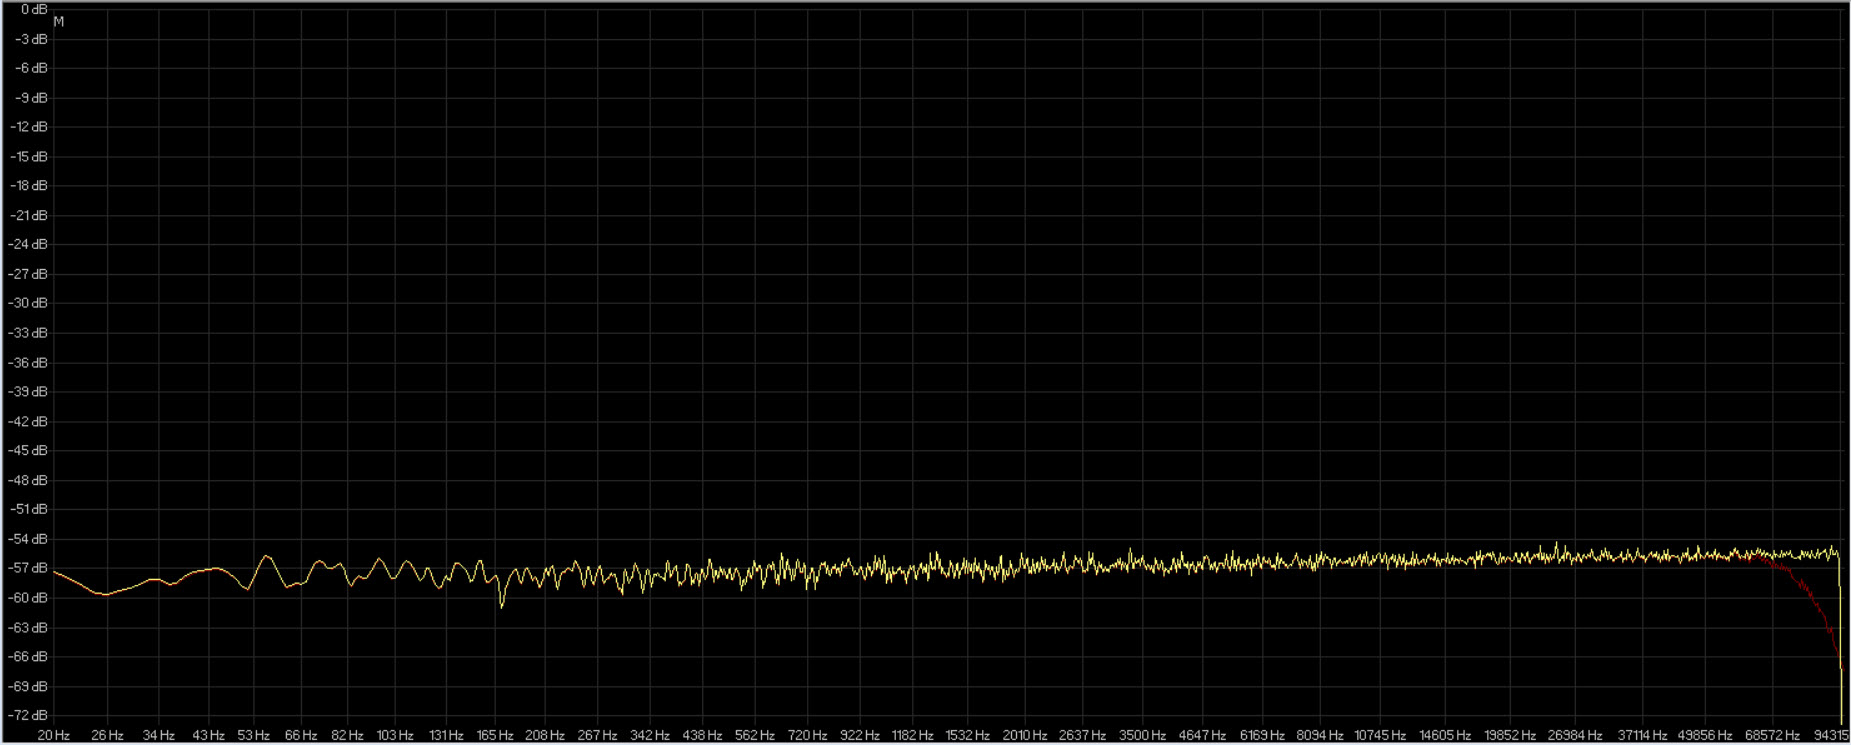Click the 1182 Hz frequency label
The height and width of the screenshot is (745, 1851).
(x=912, y=736)
